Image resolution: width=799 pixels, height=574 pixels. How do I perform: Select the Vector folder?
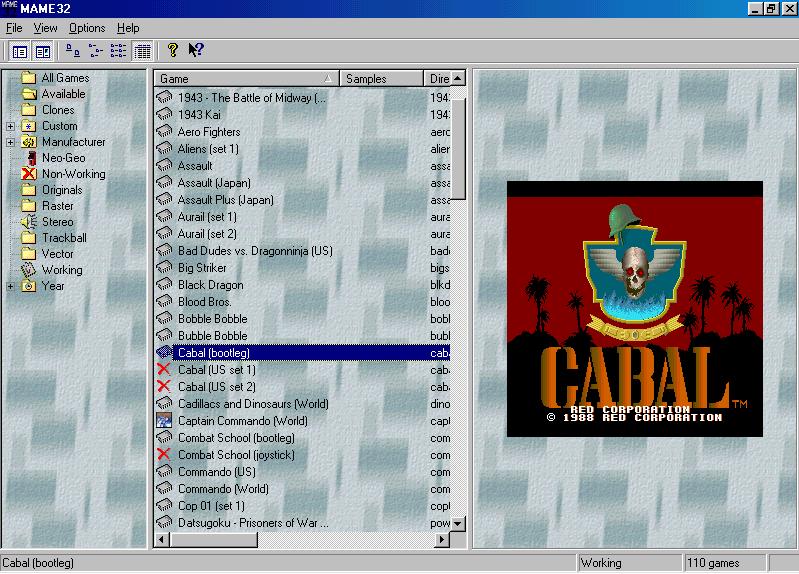(57, 254)
